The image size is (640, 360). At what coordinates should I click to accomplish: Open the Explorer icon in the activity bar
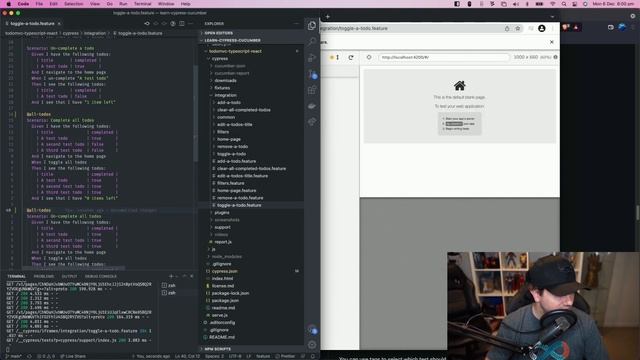[x=312, y=25]
